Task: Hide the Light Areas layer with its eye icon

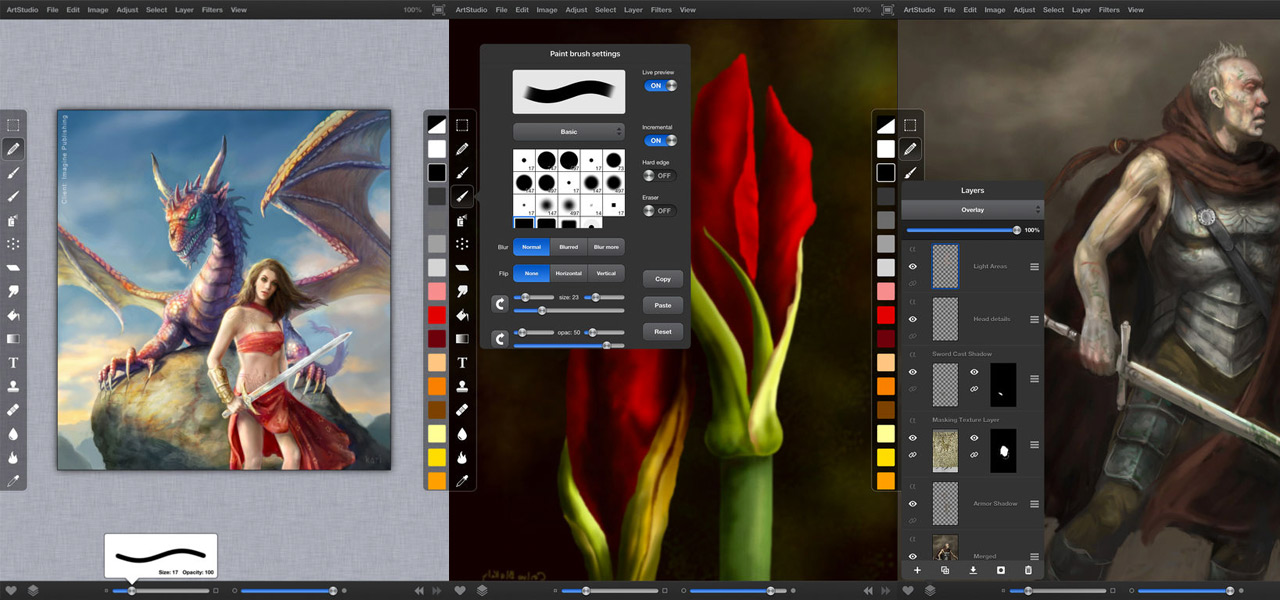Action: [913, 267]
